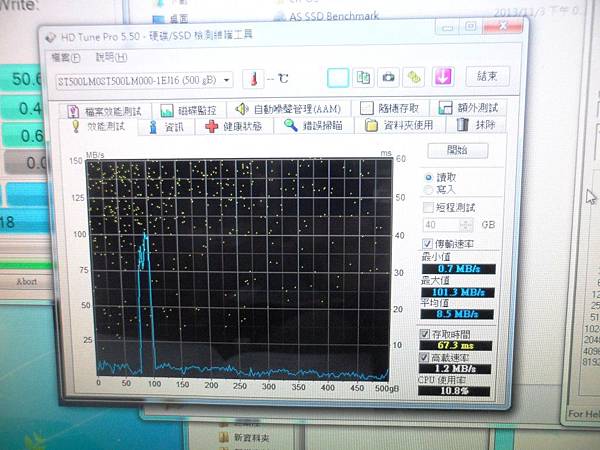600x450 pixels.
Task: Click the CPU usage value 10.8%
Action: (x=454, y=391)
